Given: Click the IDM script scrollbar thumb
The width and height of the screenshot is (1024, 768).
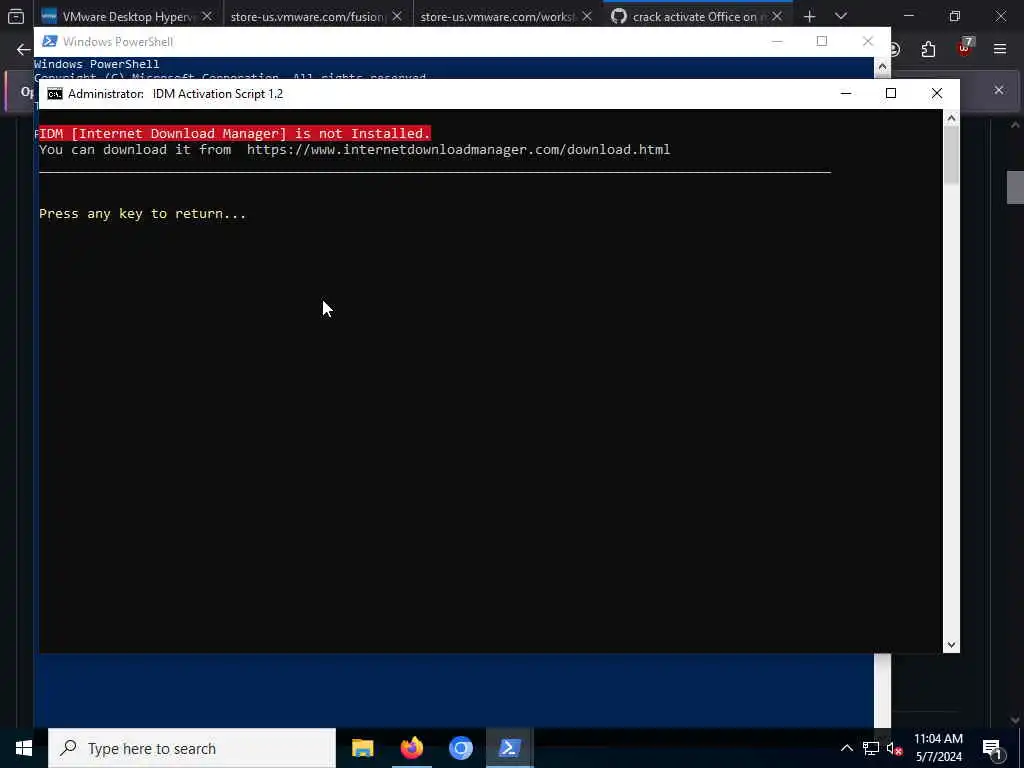Looking at the screenshot, I should (952, 155).
